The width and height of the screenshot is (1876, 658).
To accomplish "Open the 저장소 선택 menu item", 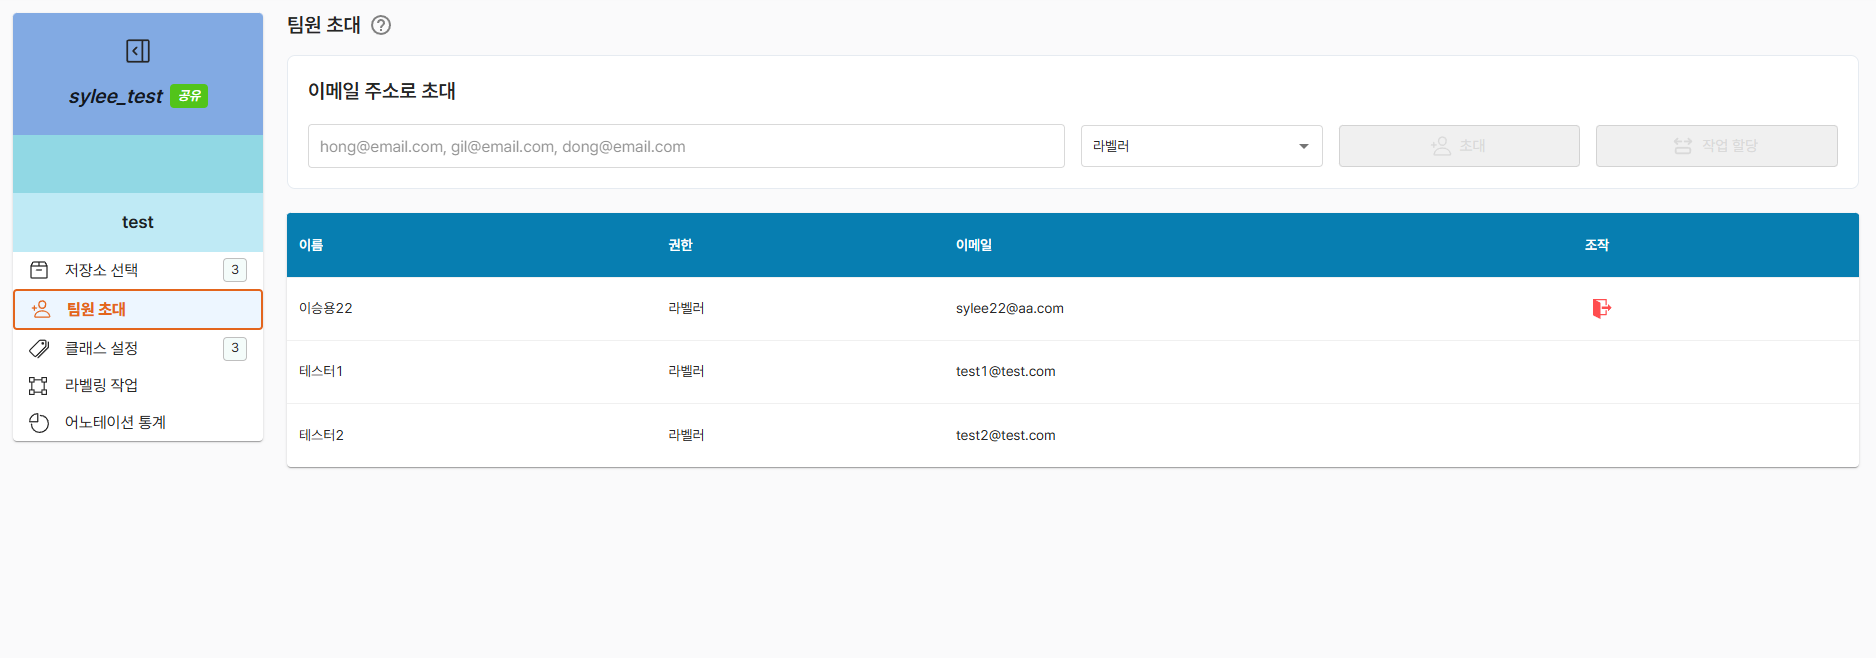I will click(x=138, y=270).
